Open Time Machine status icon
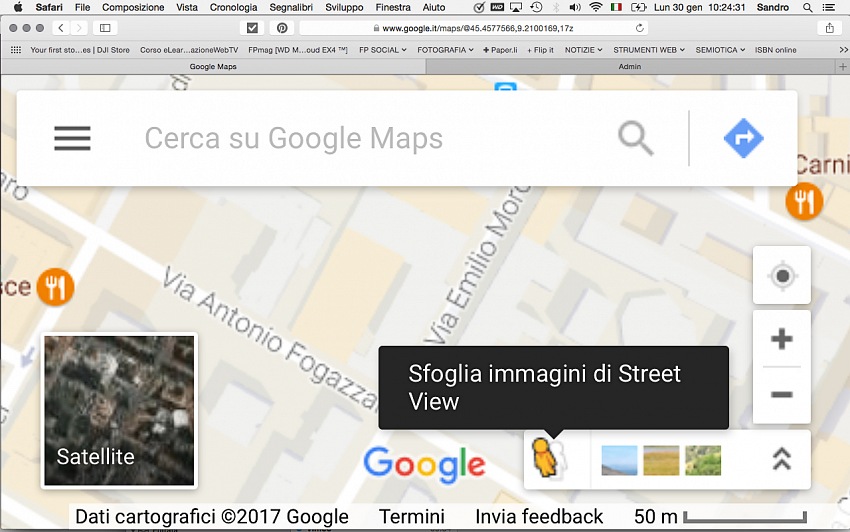This screenshot has width=850, height=532. 536,8
